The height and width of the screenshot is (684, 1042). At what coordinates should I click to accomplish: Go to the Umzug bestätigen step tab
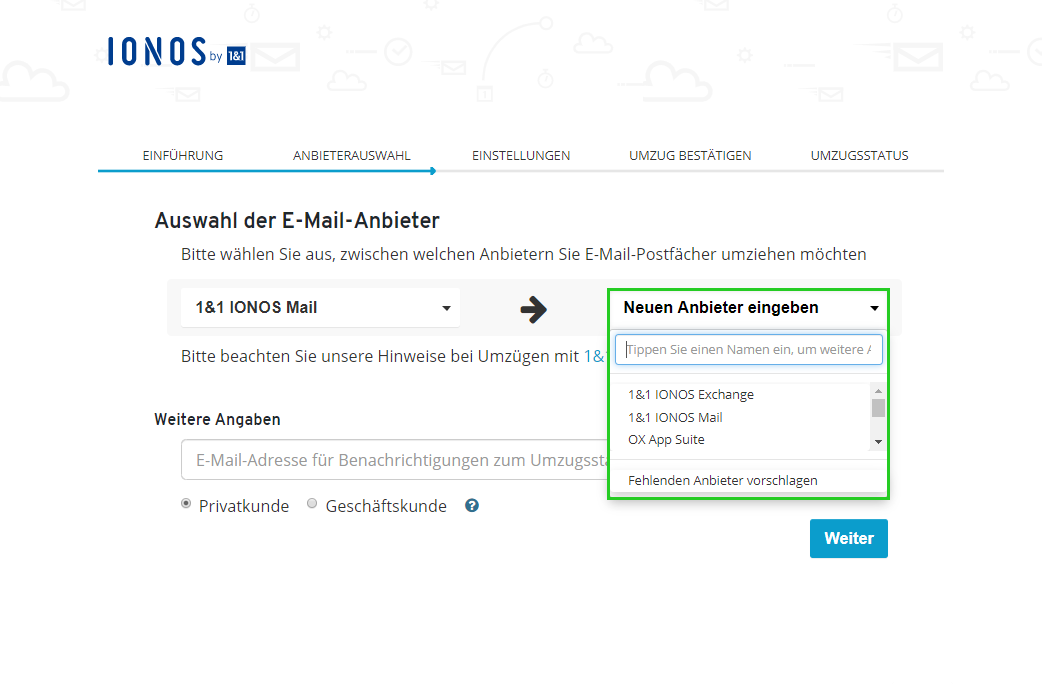click(690, 156)
